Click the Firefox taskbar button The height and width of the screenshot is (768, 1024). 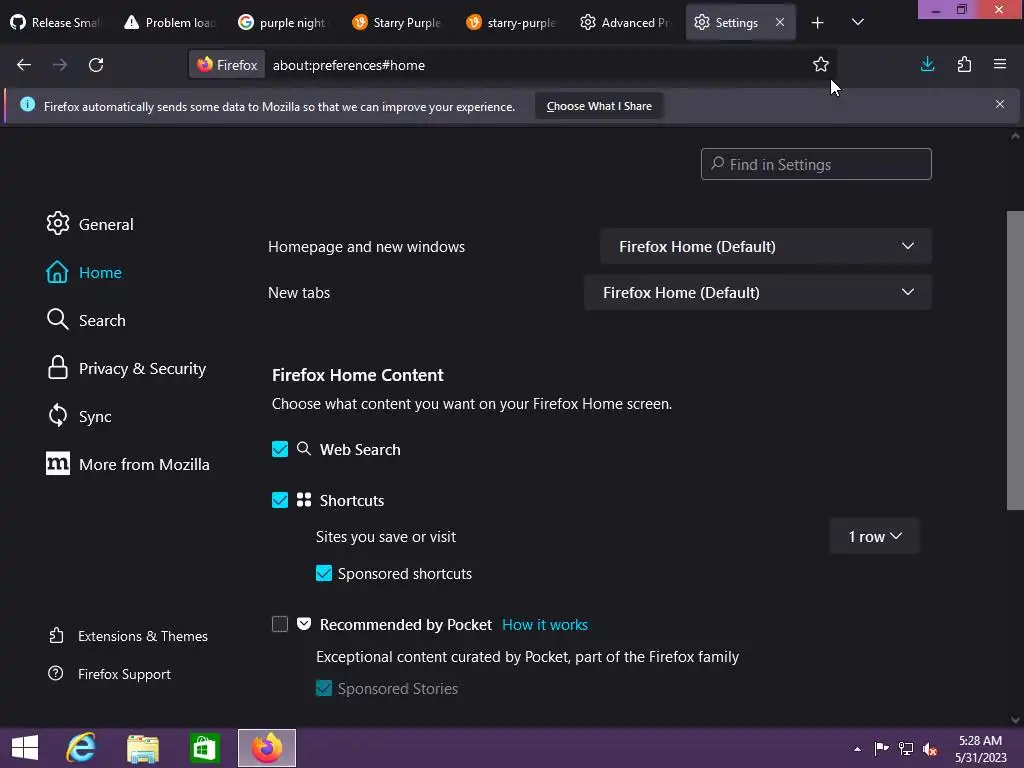tap(266, 748)
